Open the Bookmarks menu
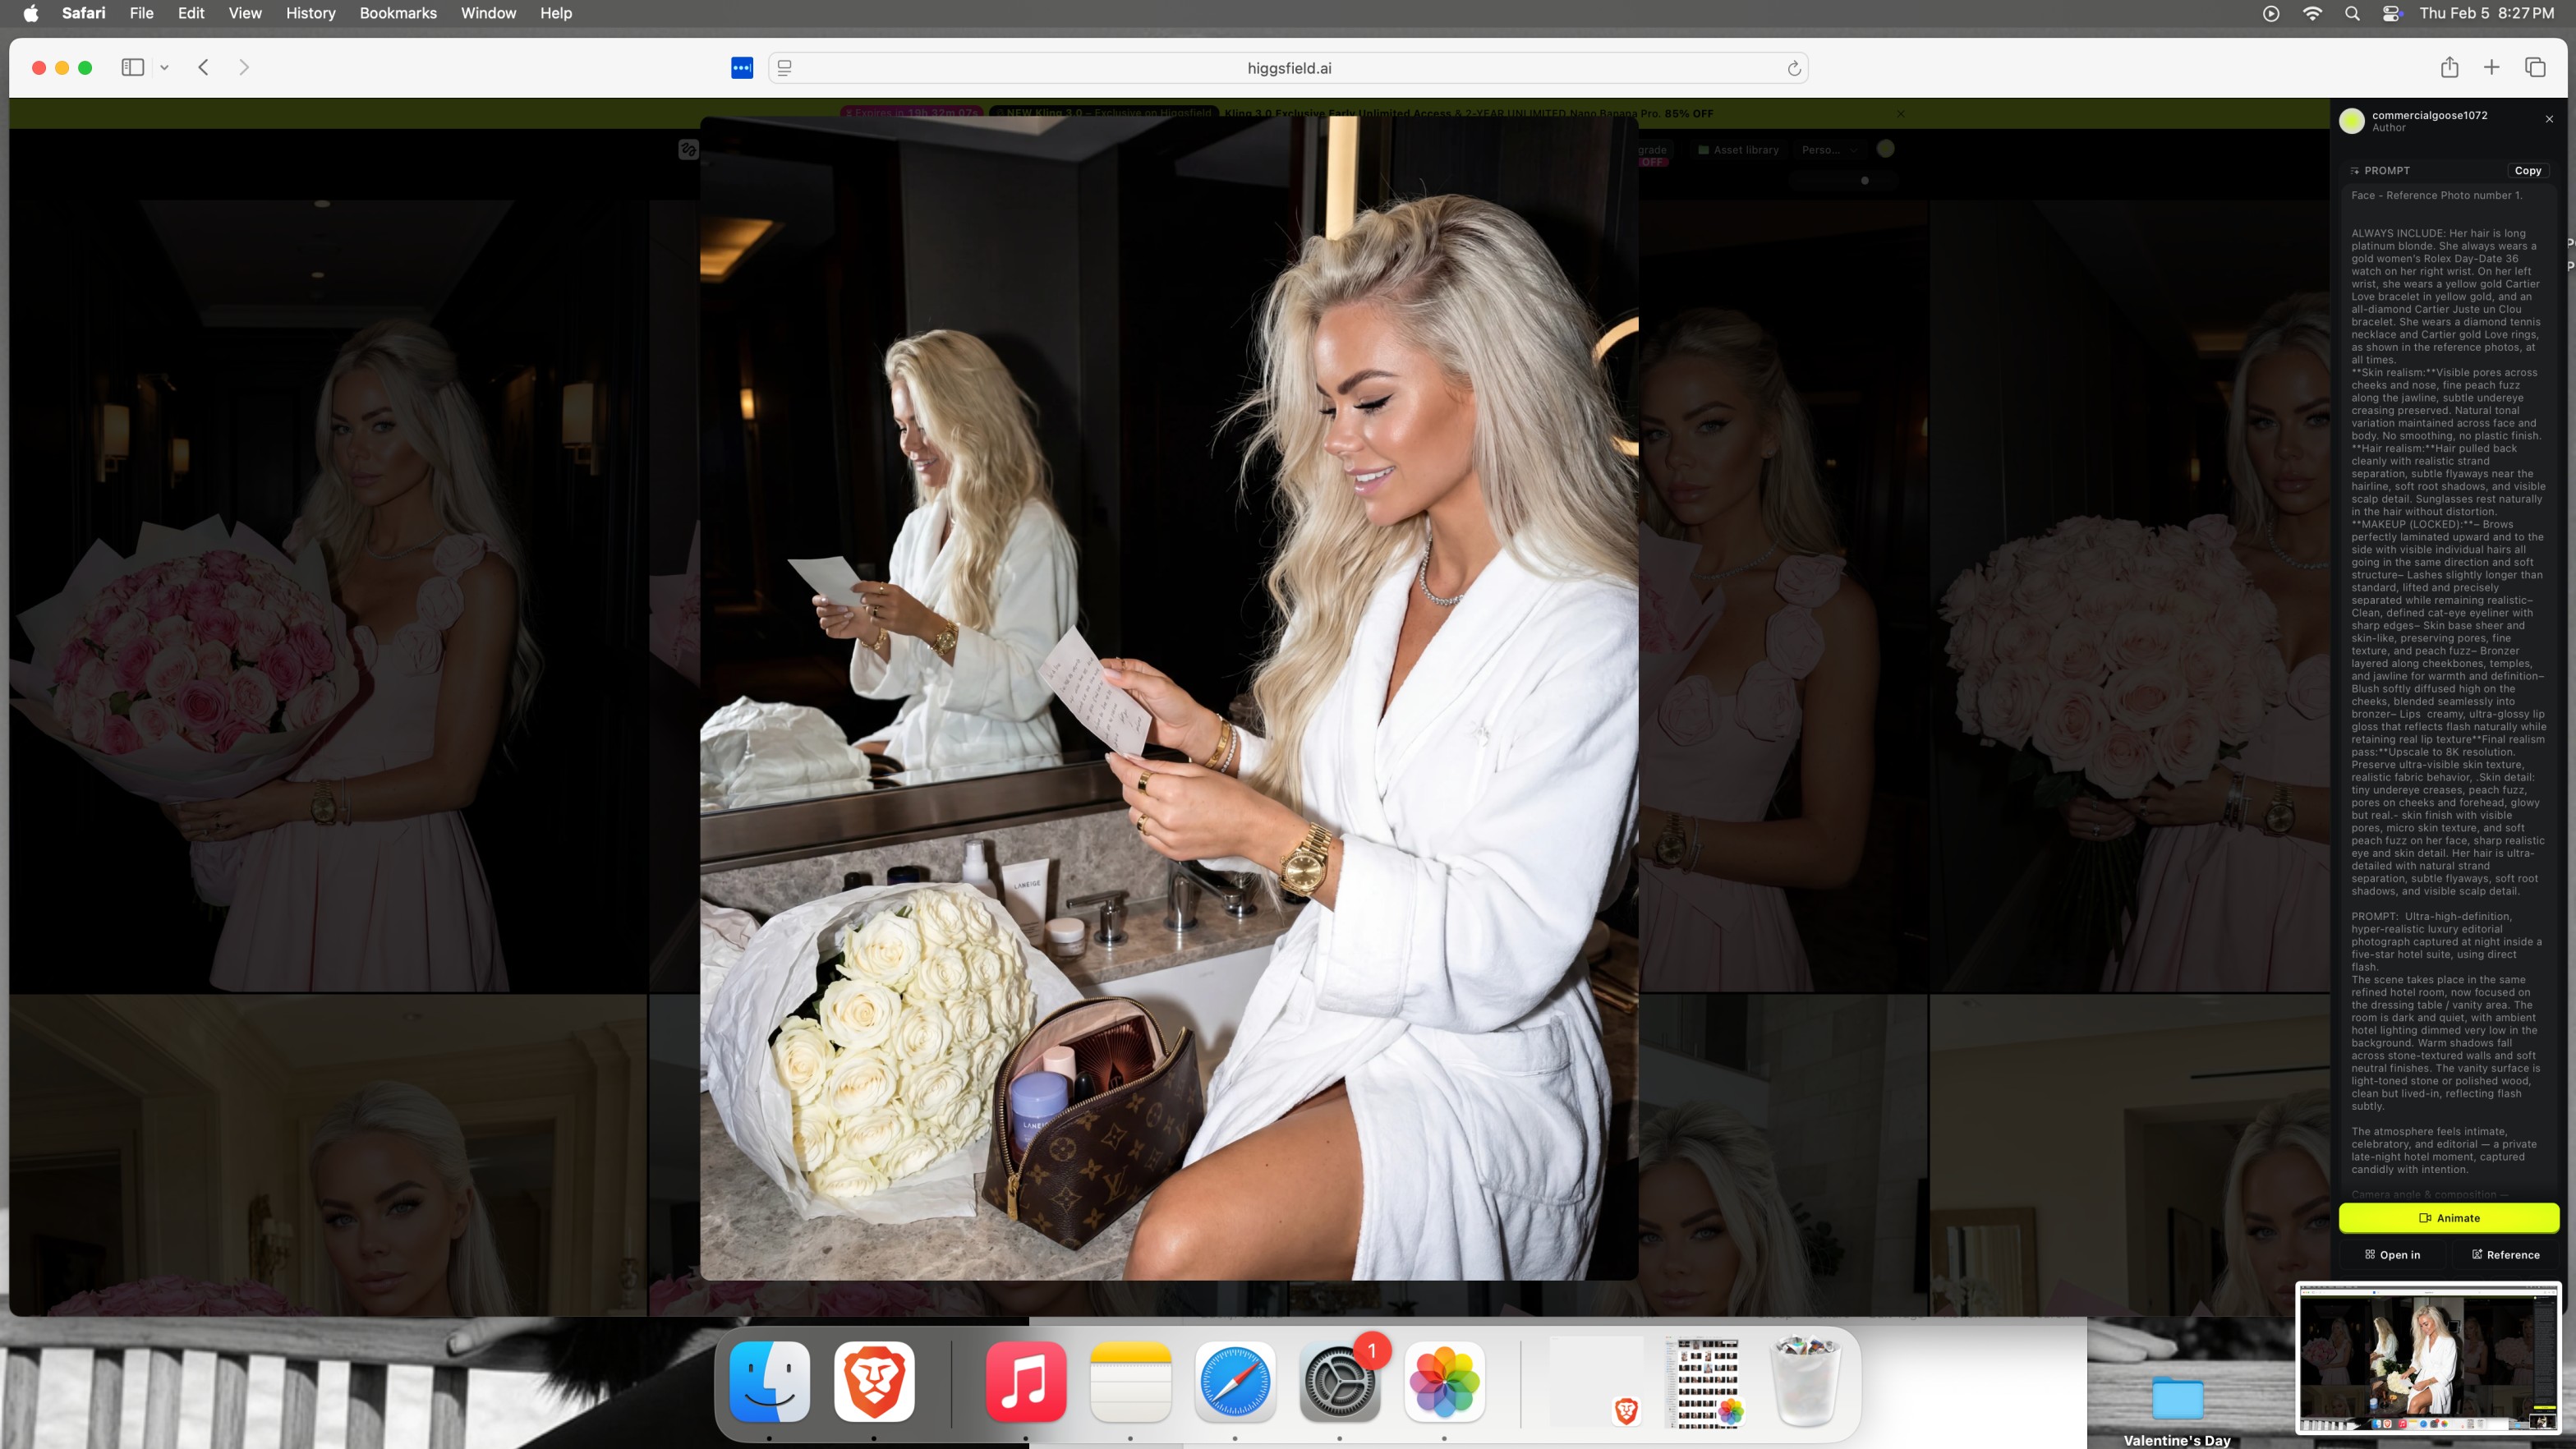Viewport: 2576px width, 1449px height. (x=398, y=13)
